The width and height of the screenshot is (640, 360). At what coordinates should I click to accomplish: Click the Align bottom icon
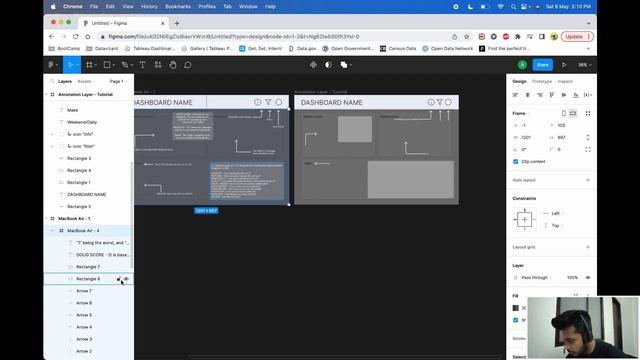[x=576, y=95]
